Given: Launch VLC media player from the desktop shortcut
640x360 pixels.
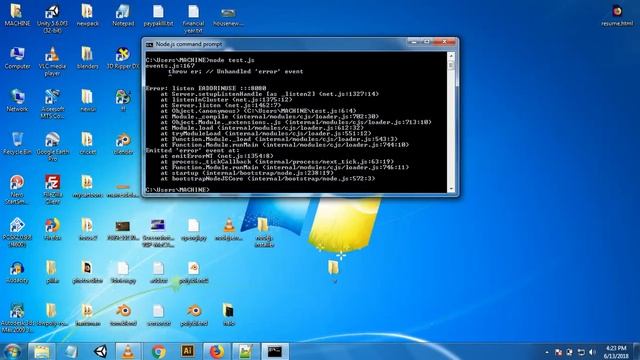Looking at the screenshot, I should [x=52, y=61].
